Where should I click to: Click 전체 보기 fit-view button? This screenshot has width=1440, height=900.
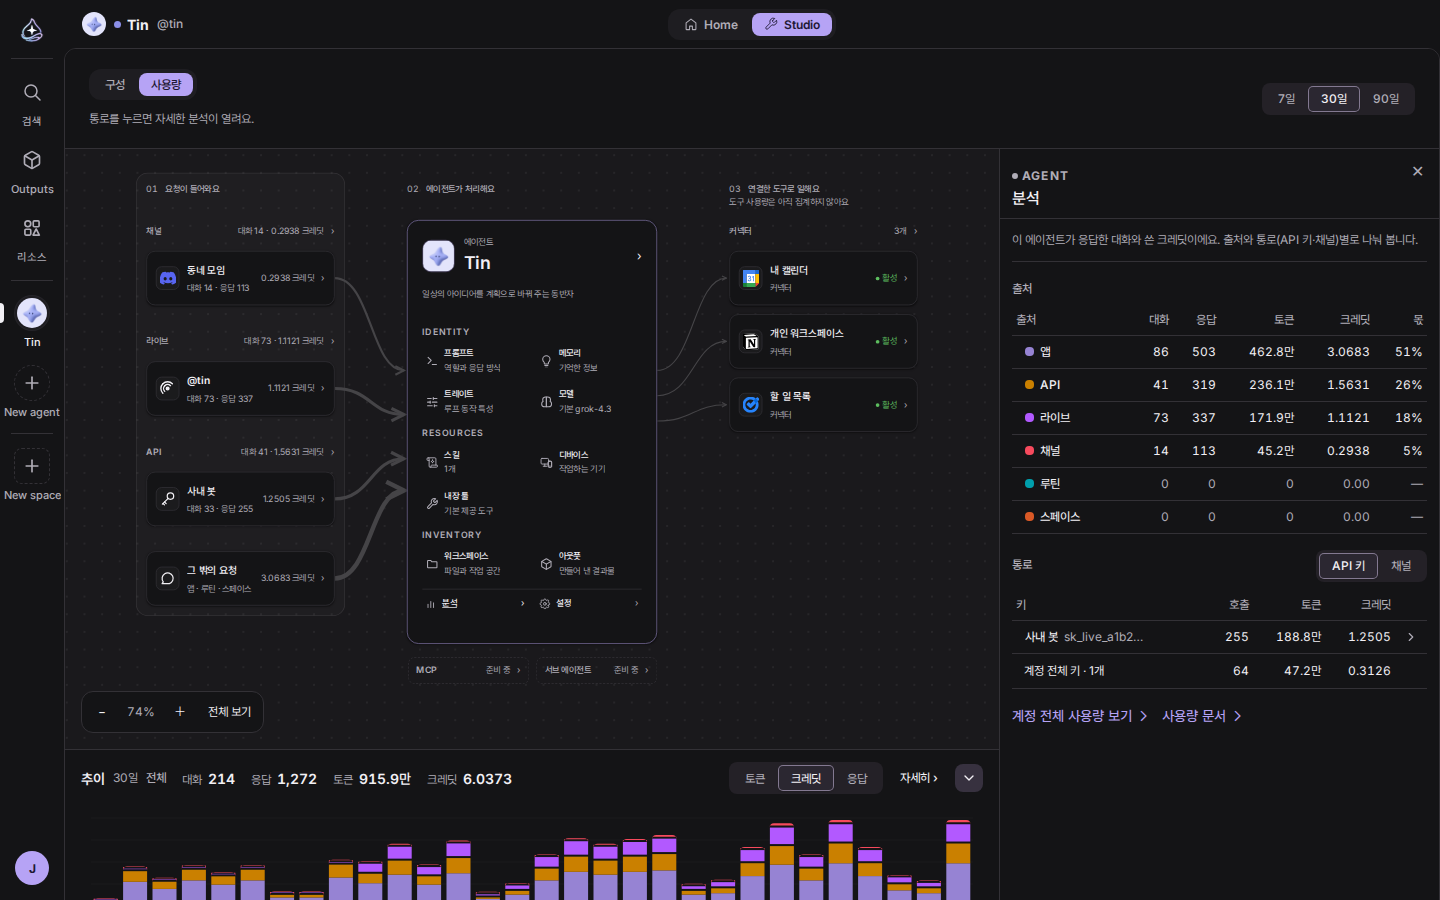point(229,712)
